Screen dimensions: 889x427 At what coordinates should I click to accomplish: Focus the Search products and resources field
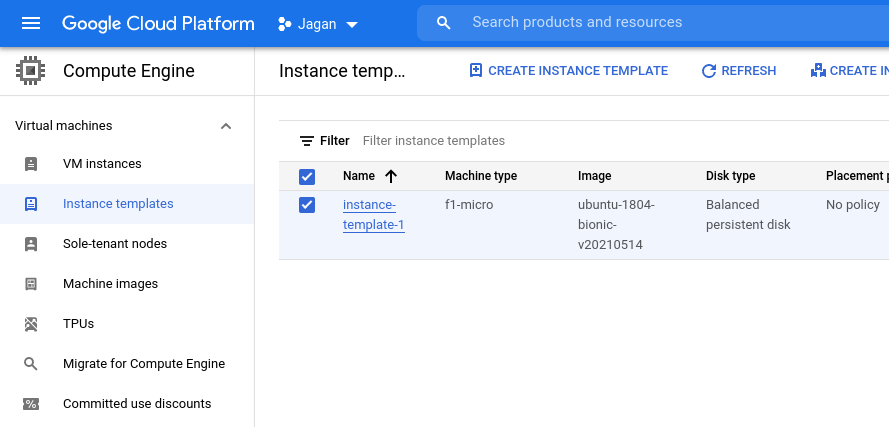click(653, 23)
